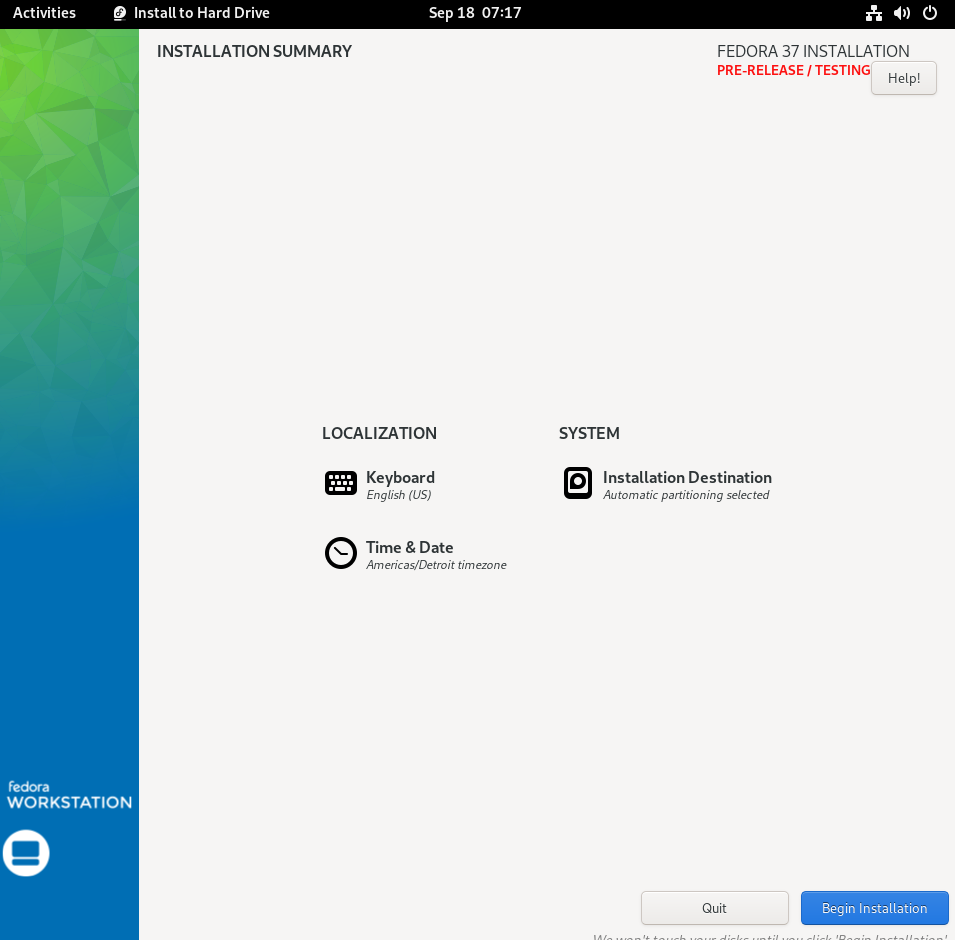Viewport: 955px width, 940px height.
Task: Open the power menu icon
Action: tap(929, 13)
